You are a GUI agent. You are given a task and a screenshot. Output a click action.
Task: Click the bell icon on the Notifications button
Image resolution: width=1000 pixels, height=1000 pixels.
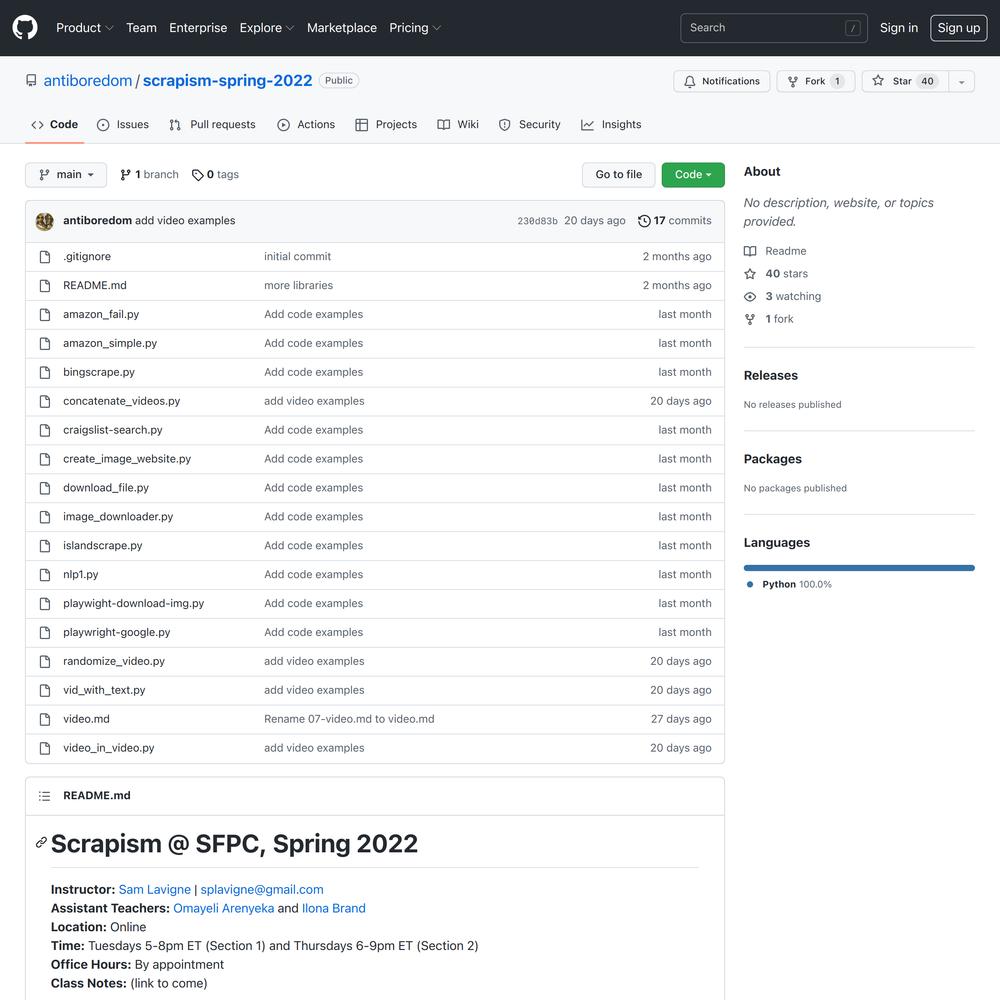coord(689,82)
